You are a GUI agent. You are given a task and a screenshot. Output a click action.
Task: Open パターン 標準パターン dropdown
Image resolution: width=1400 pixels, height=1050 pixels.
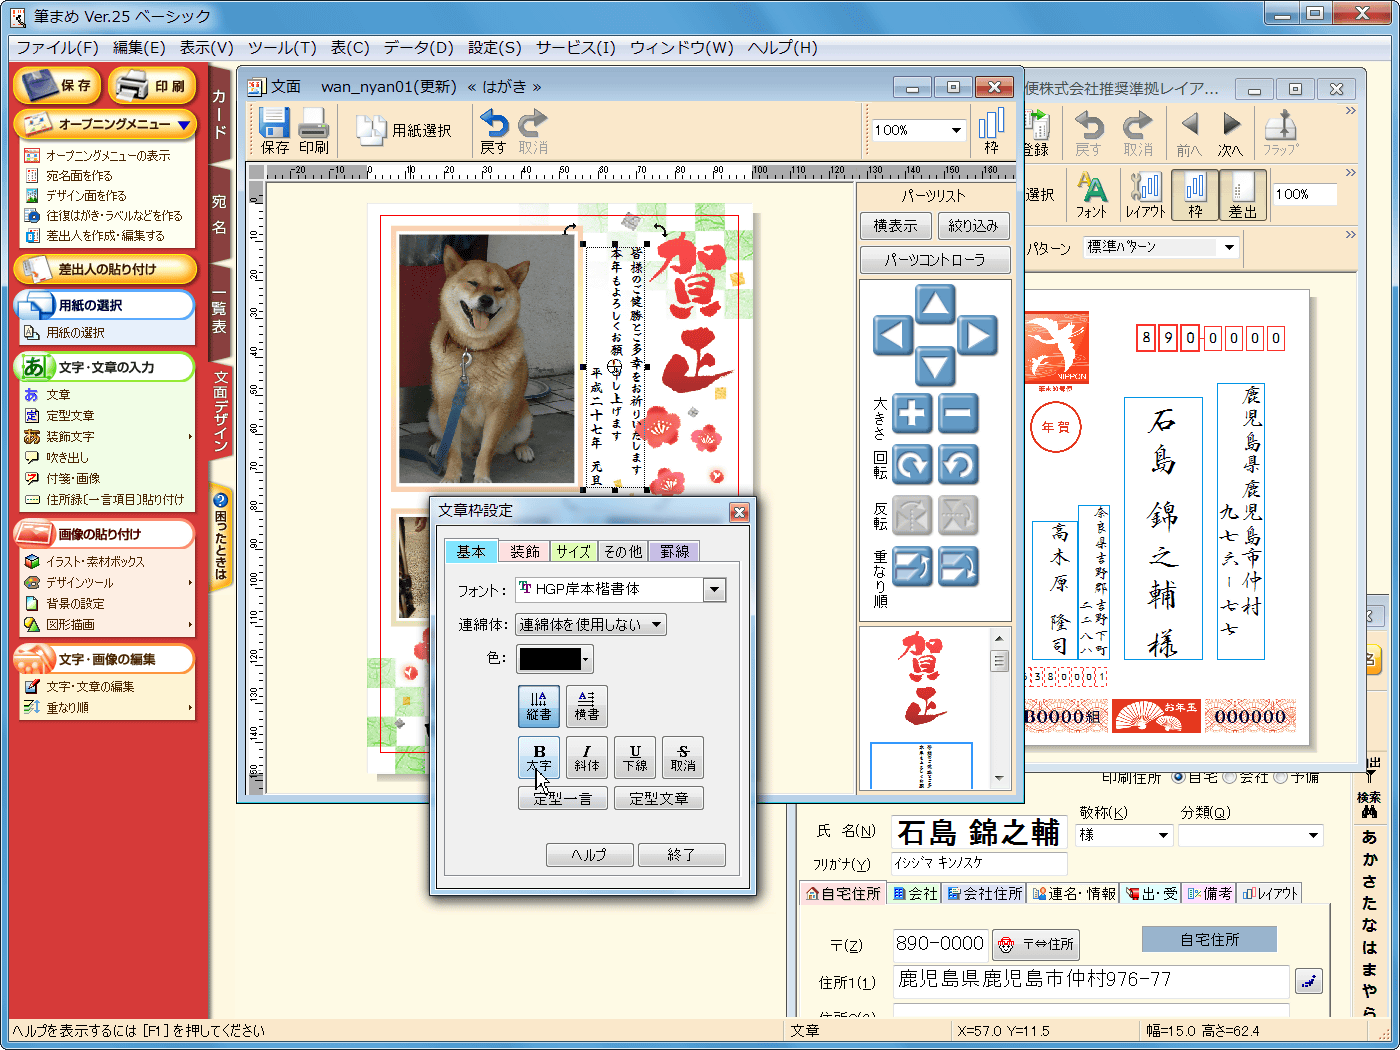[x=1229, y=247]
